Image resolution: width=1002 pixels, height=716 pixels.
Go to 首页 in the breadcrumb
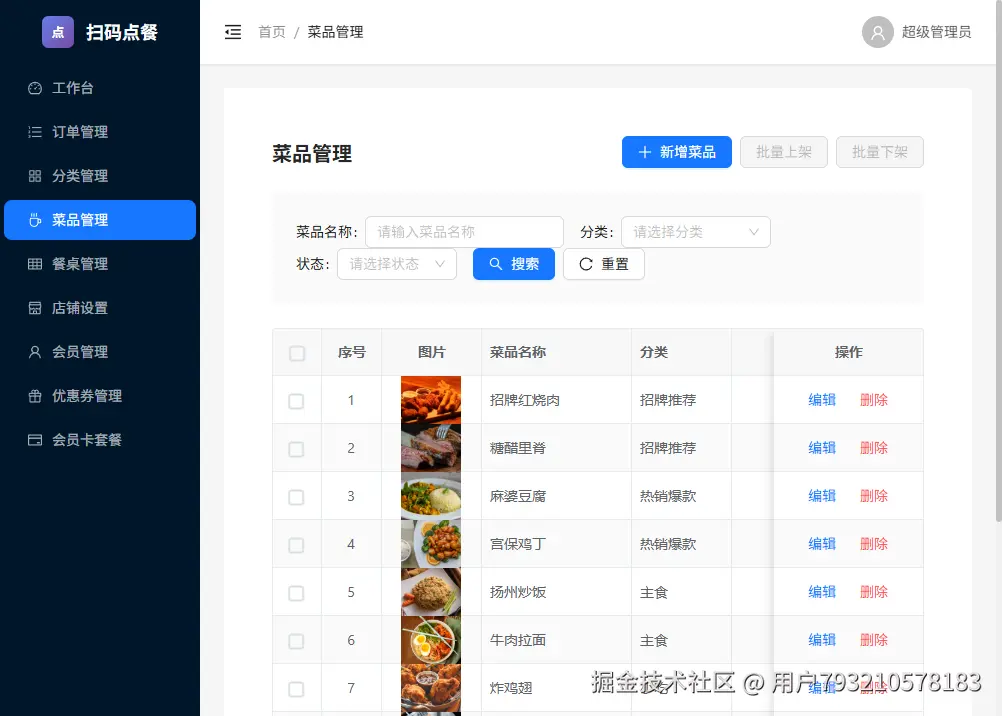click(x=271, y=31)
